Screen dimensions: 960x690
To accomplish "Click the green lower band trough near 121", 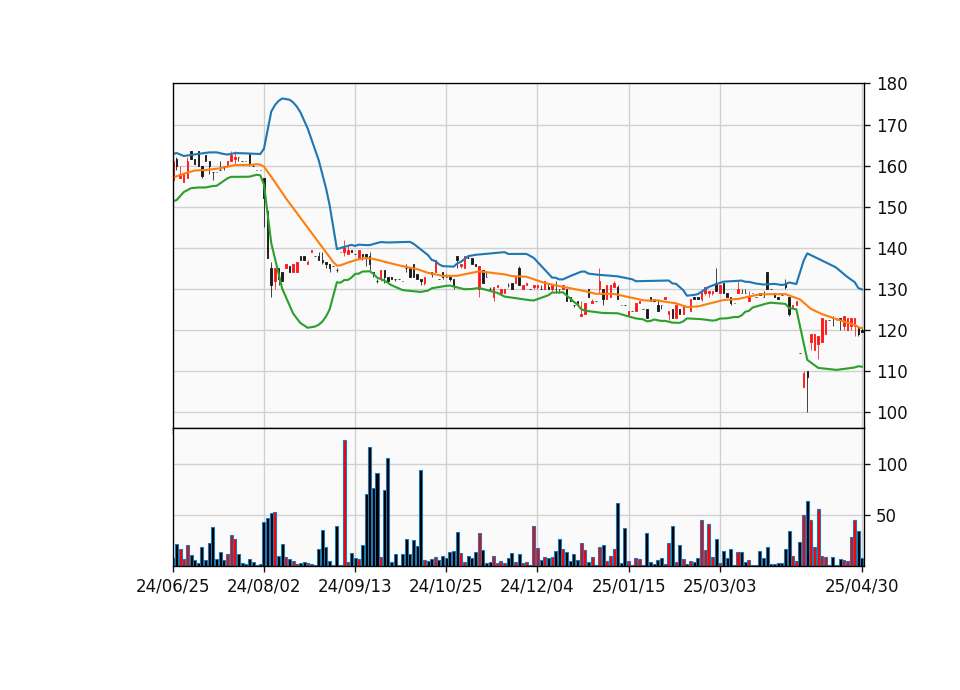I will pos(309,327).
